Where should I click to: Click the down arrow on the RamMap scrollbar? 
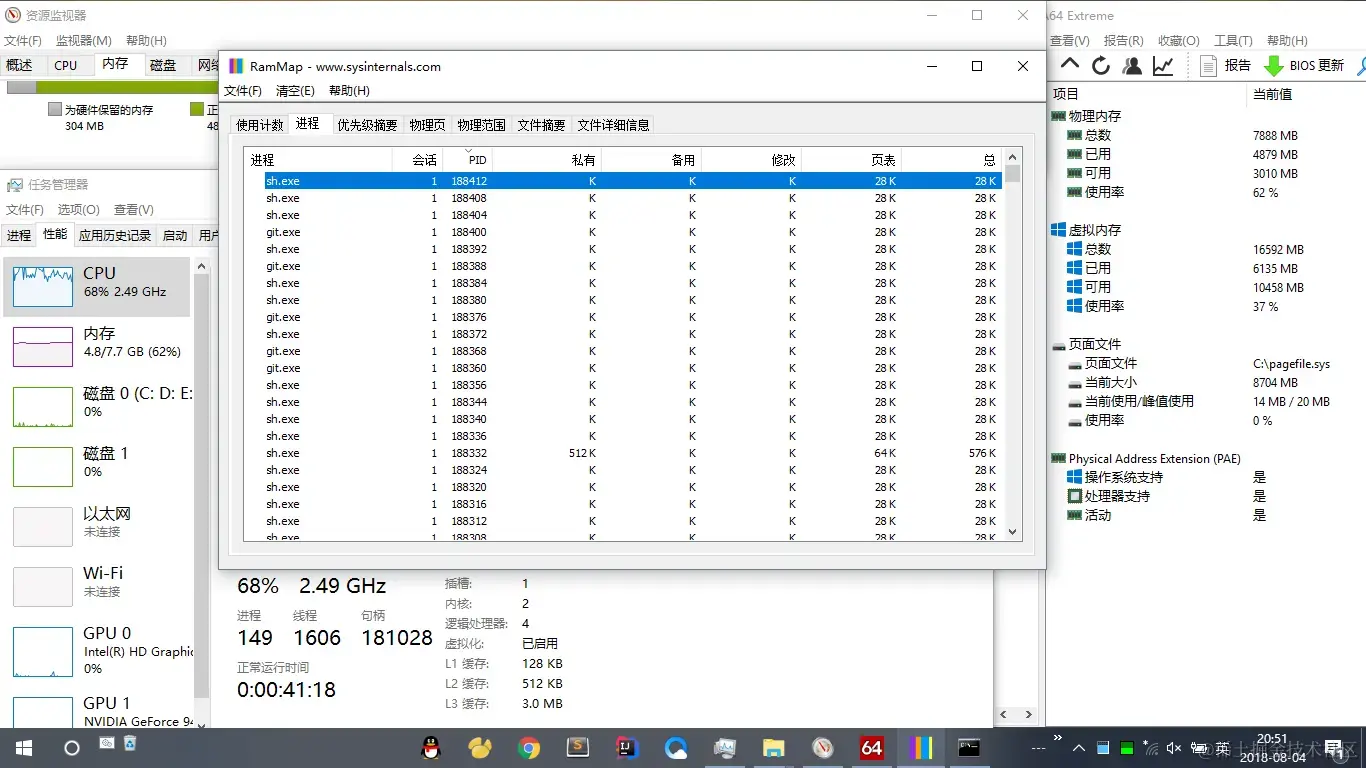(1012, 532)
